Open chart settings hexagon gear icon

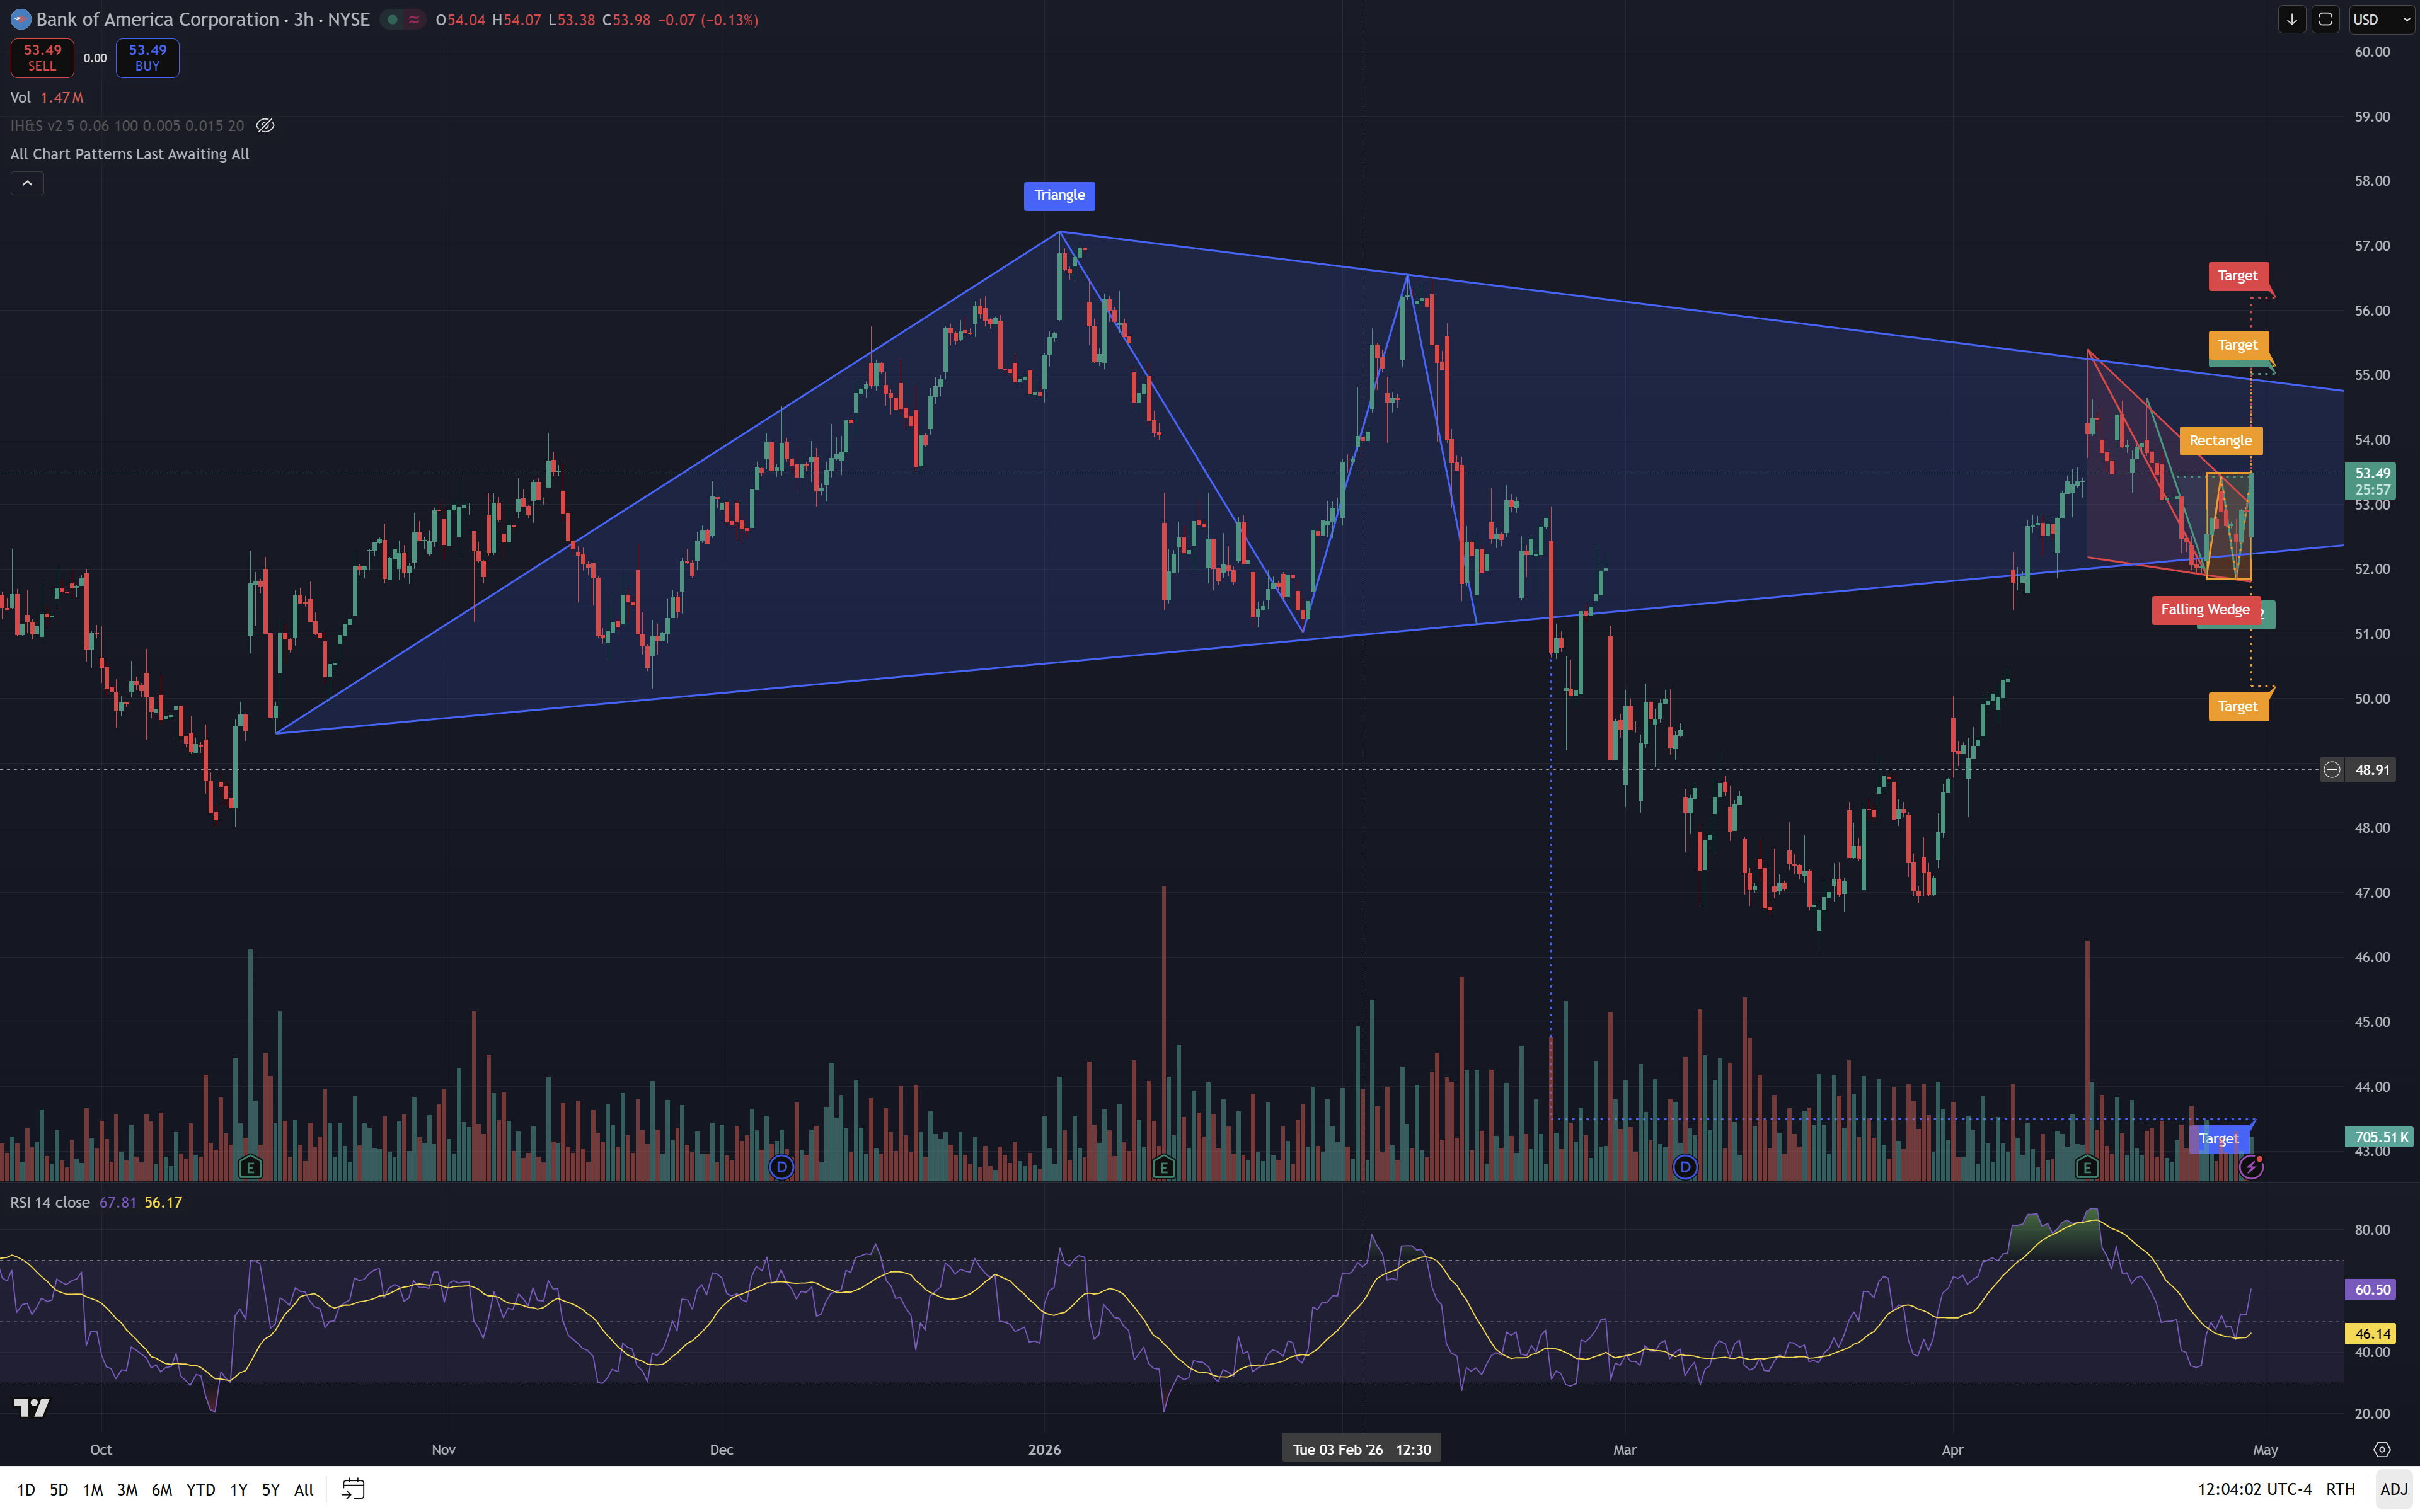[2382, 1450]
